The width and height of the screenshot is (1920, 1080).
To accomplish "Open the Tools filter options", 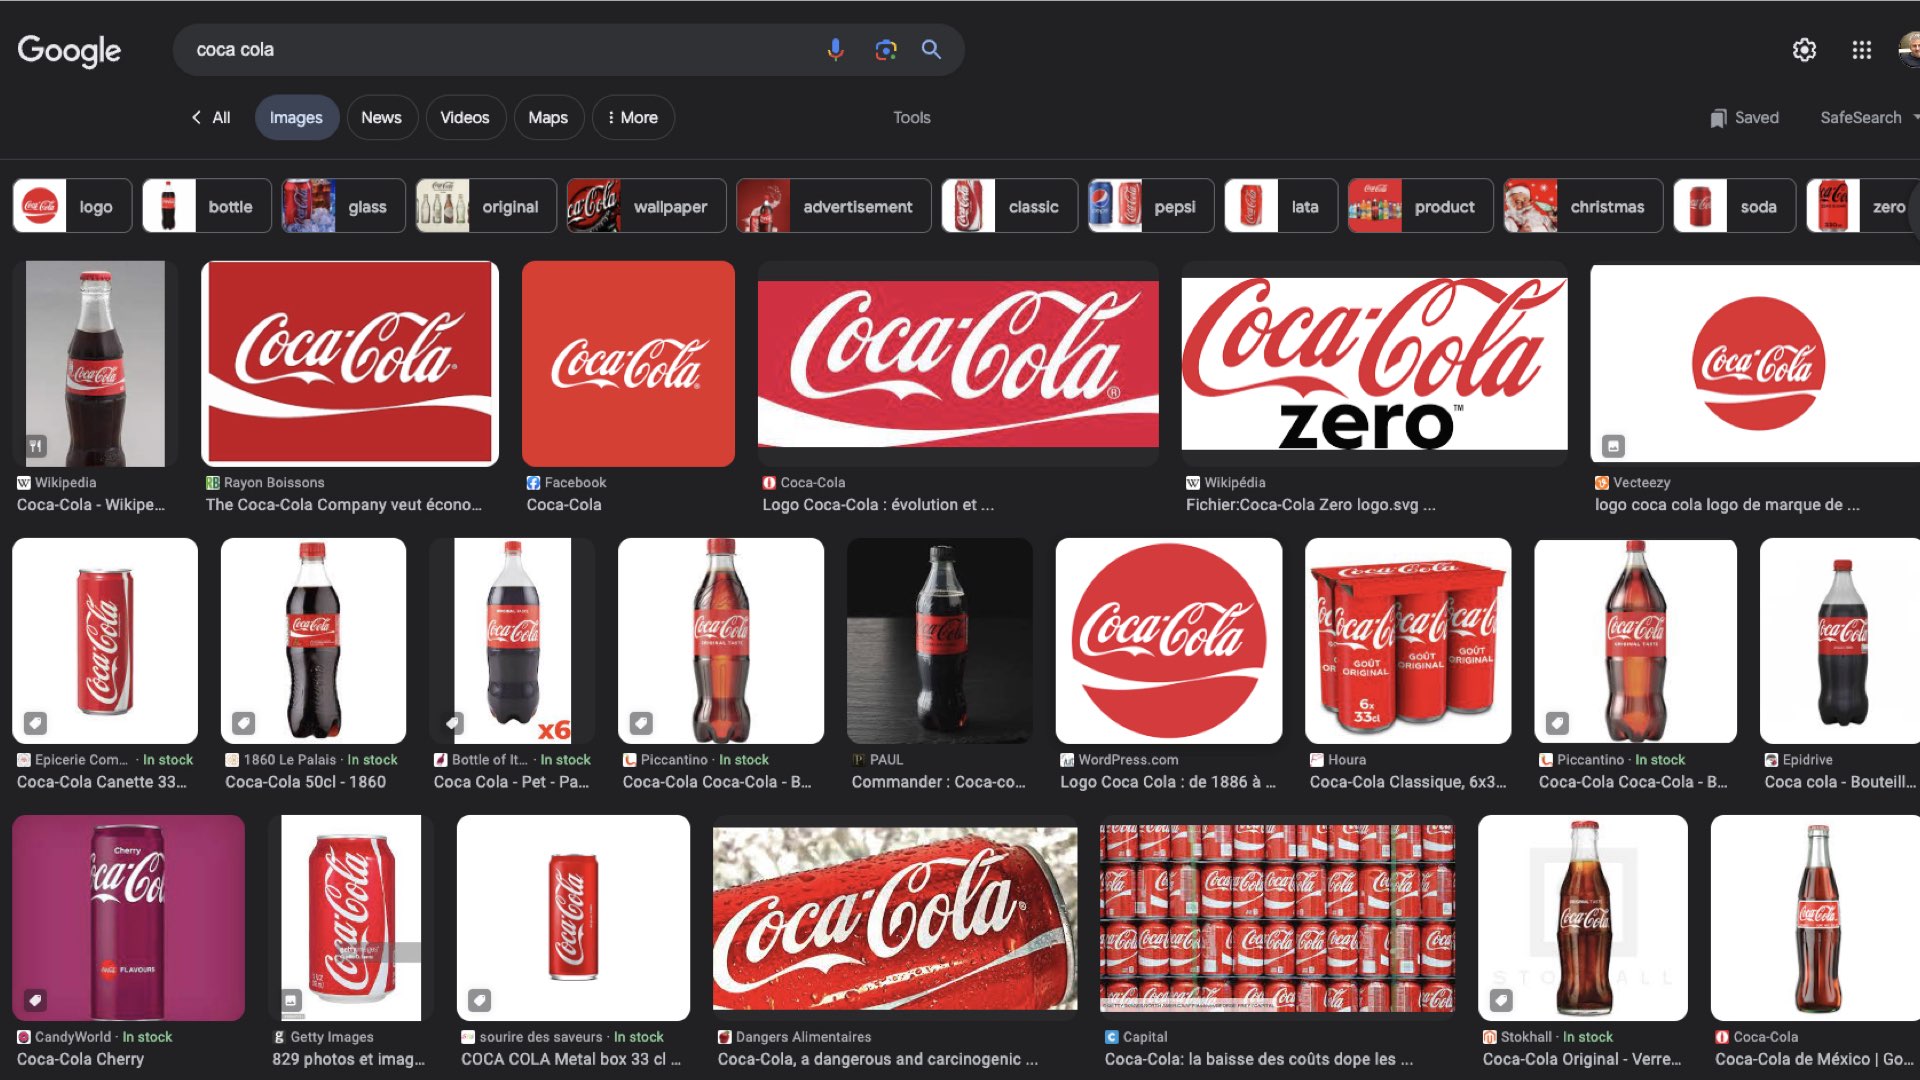I will pos(911,117).
